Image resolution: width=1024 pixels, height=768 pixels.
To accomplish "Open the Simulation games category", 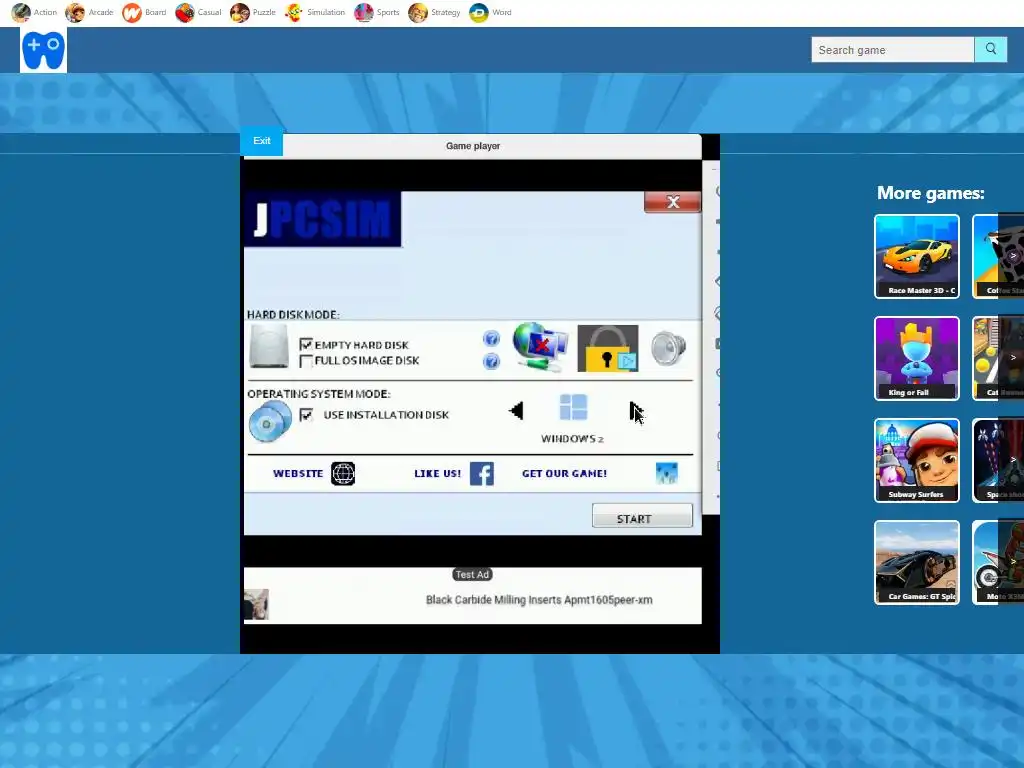I will click(x=315, y=12).
